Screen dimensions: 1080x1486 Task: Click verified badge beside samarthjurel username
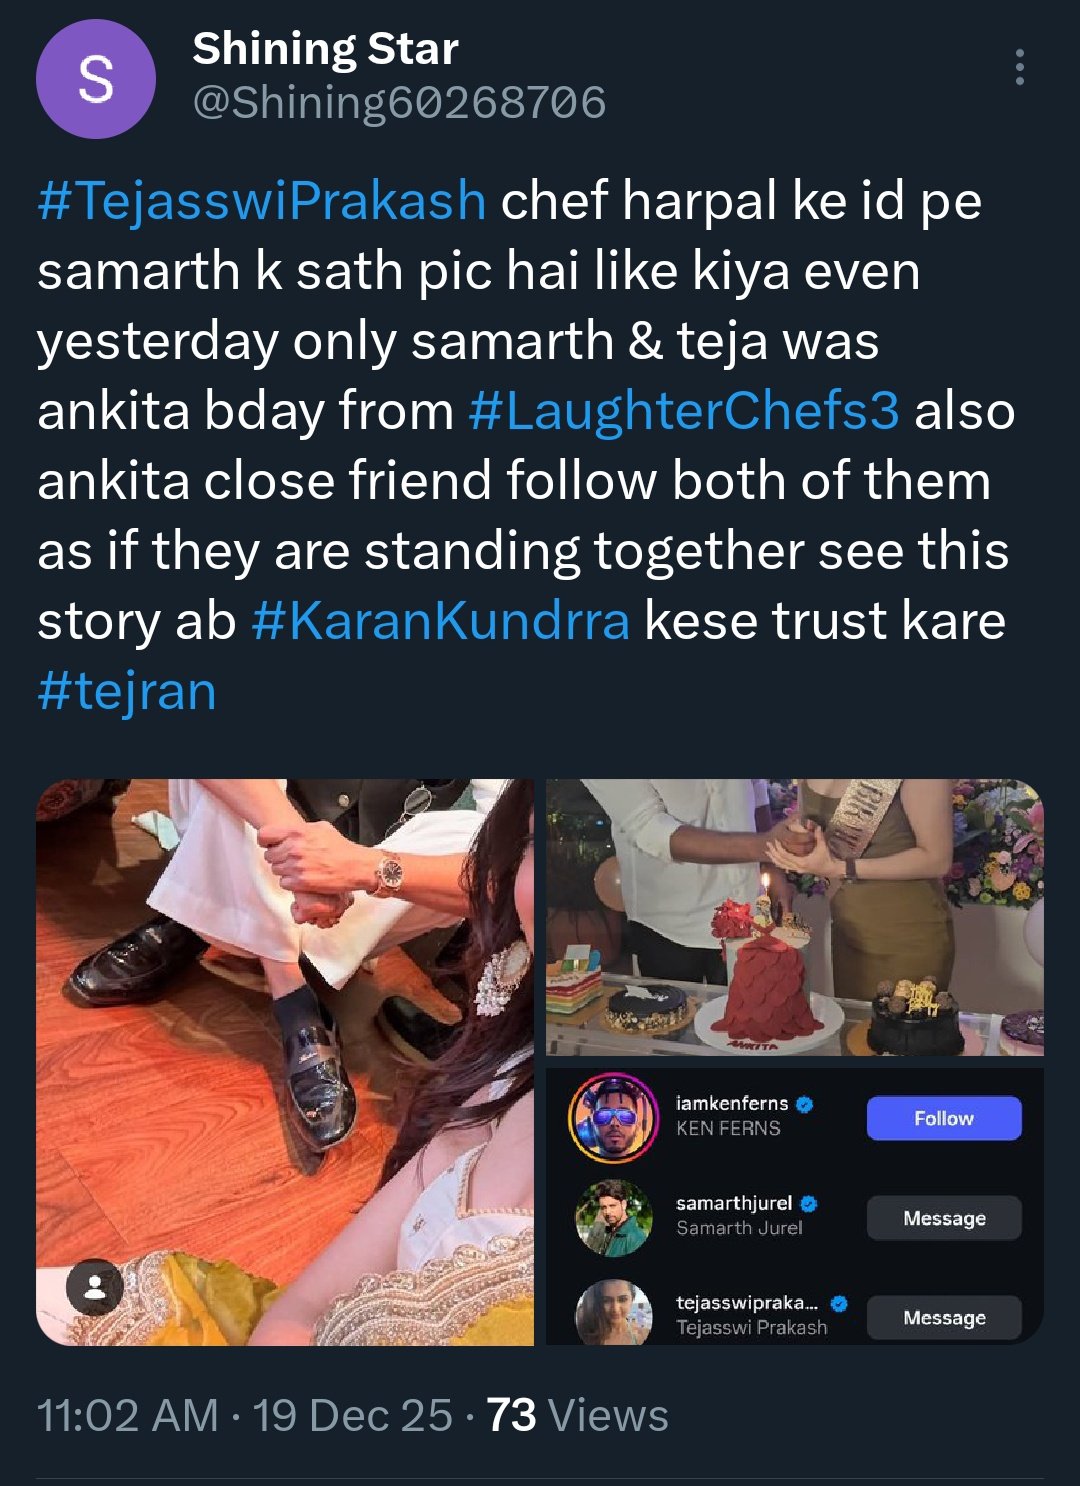point(809,1203)
